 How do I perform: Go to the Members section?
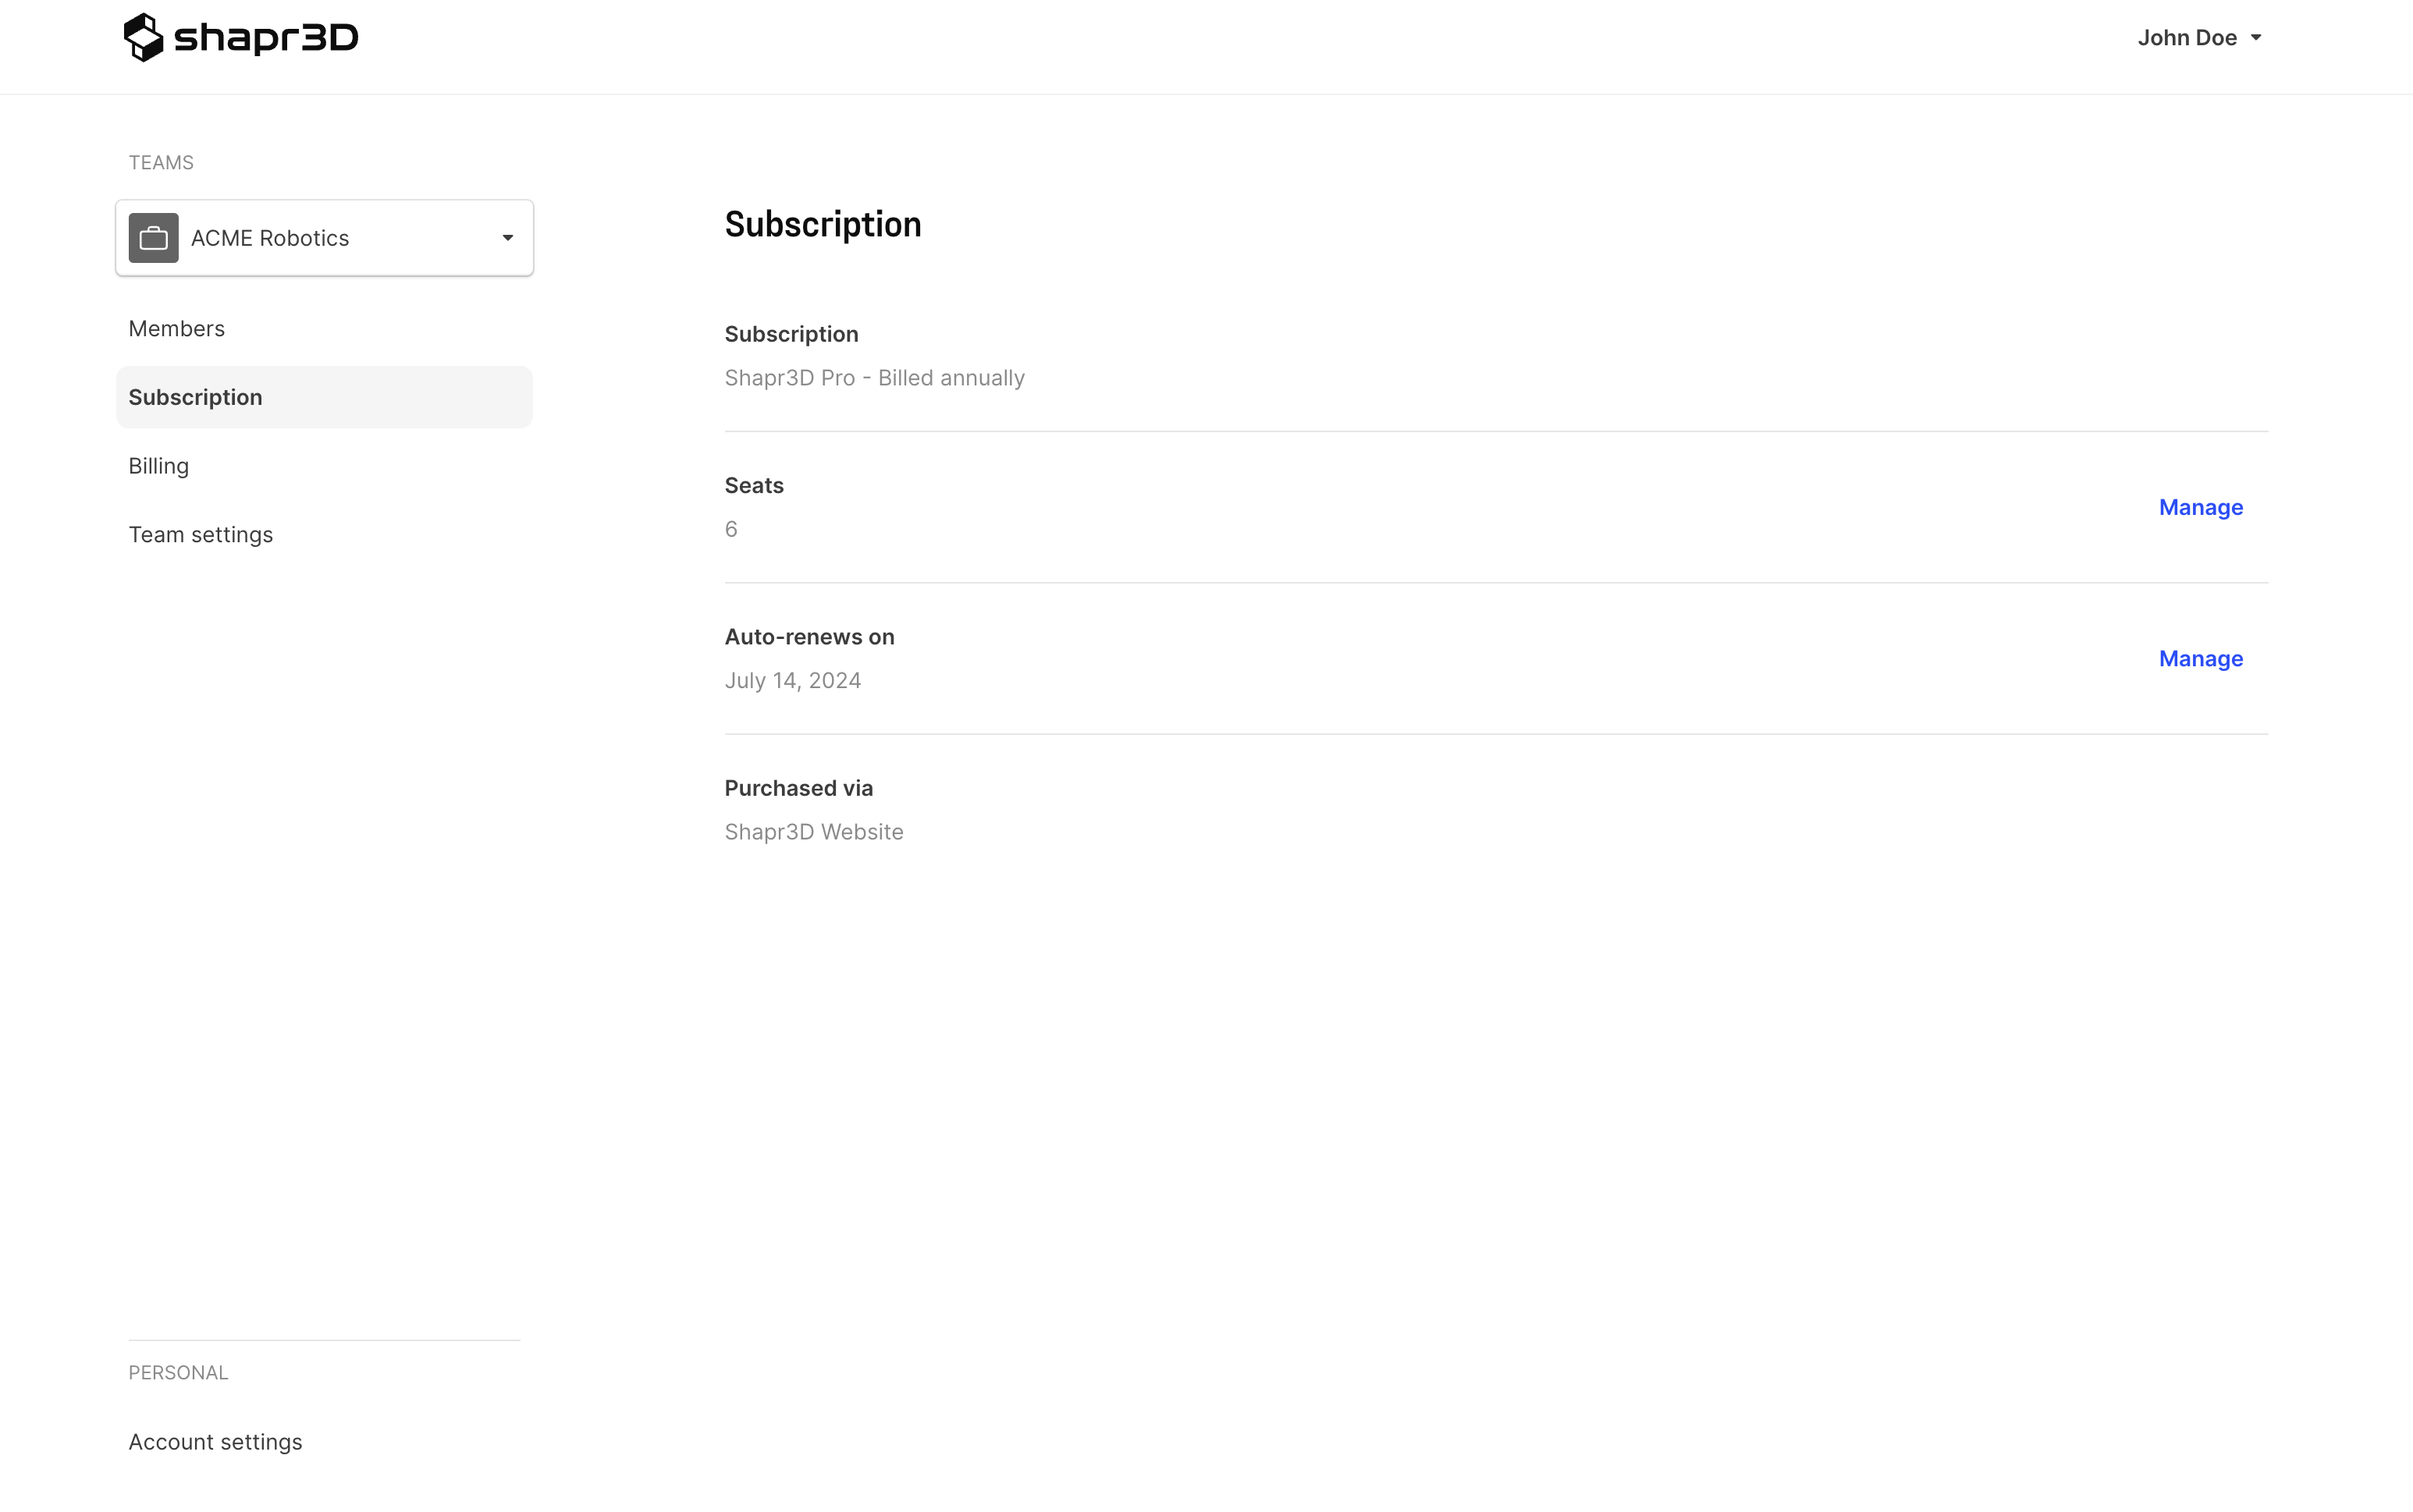click(x=176, y=328)
